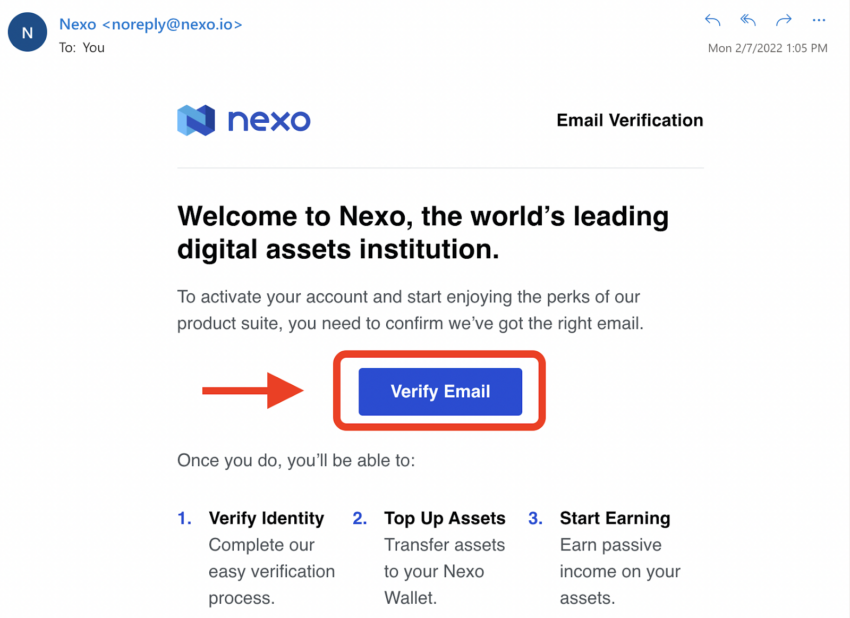Click the Reply arrow icon

[712, 21]
